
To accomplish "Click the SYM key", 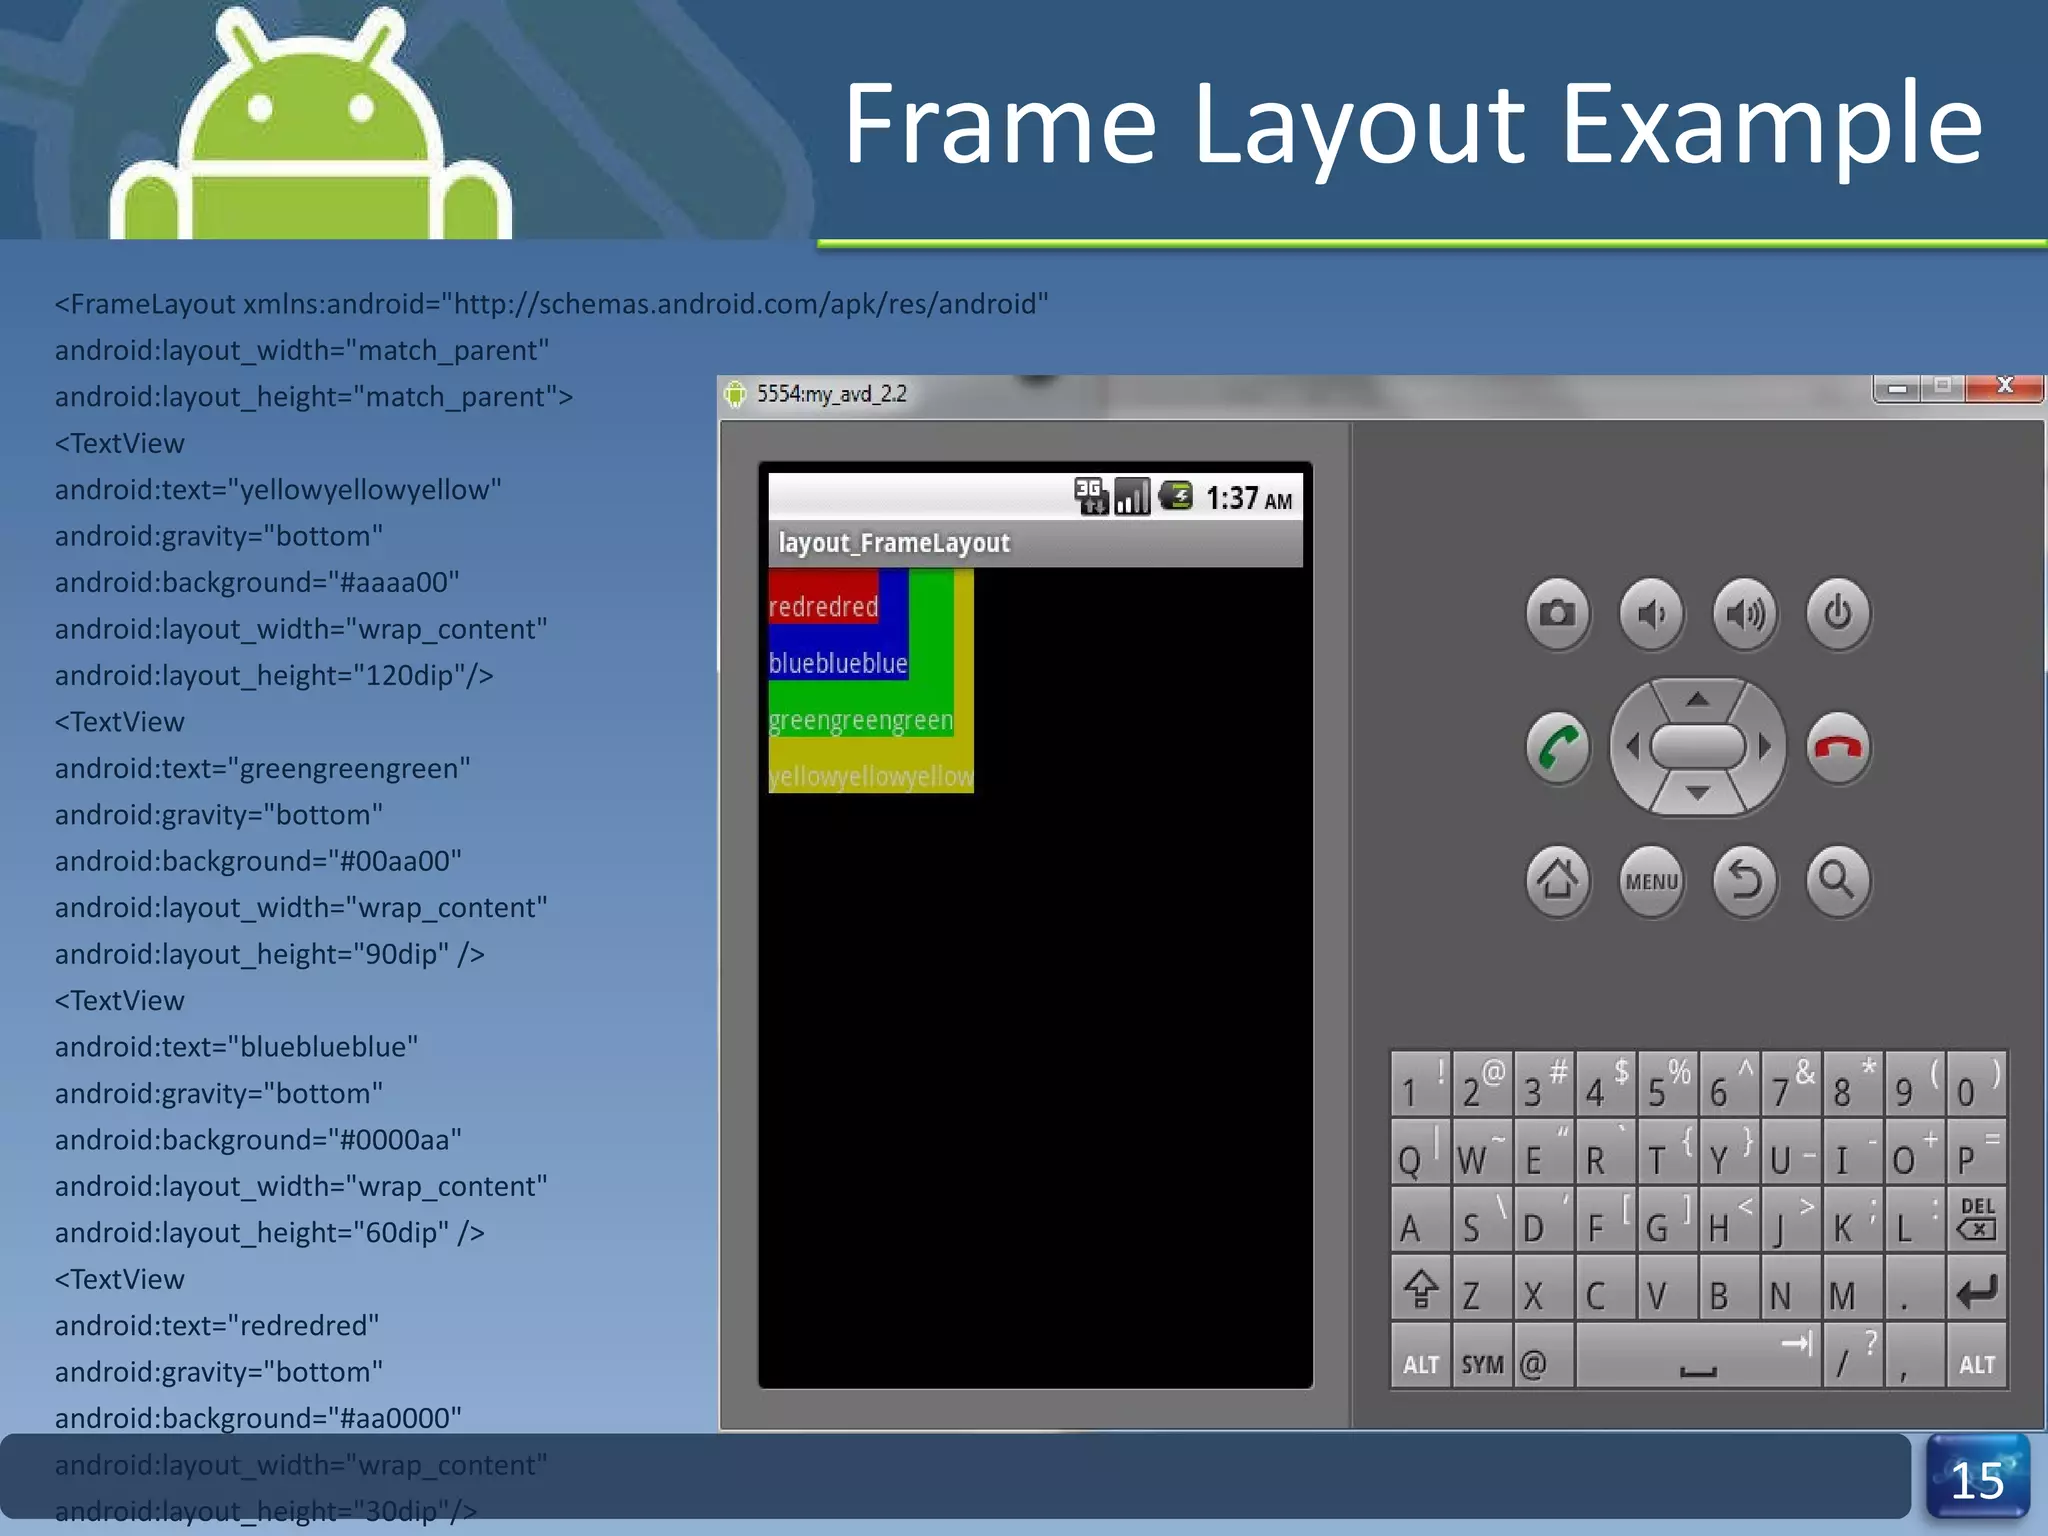I will point(1482,1356).
